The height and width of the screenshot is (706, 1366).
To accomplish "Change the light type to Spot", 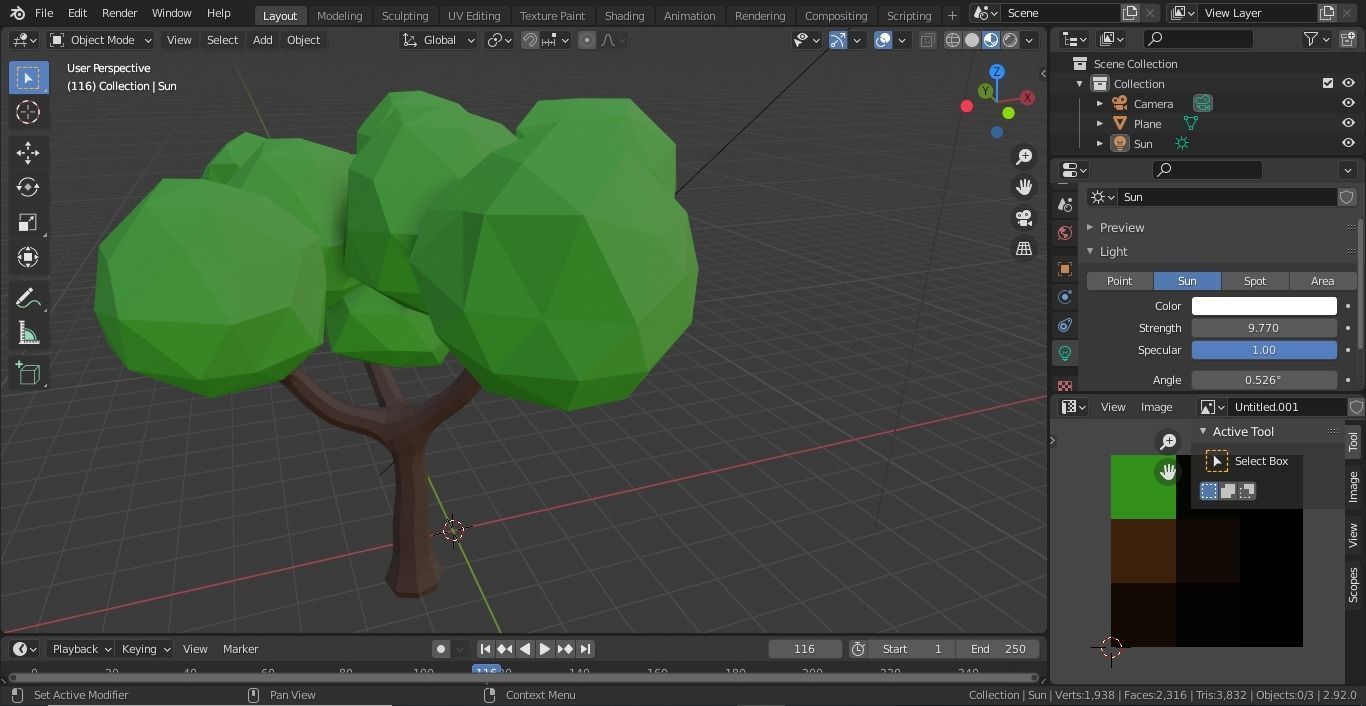I will [x=1254, y=281].
